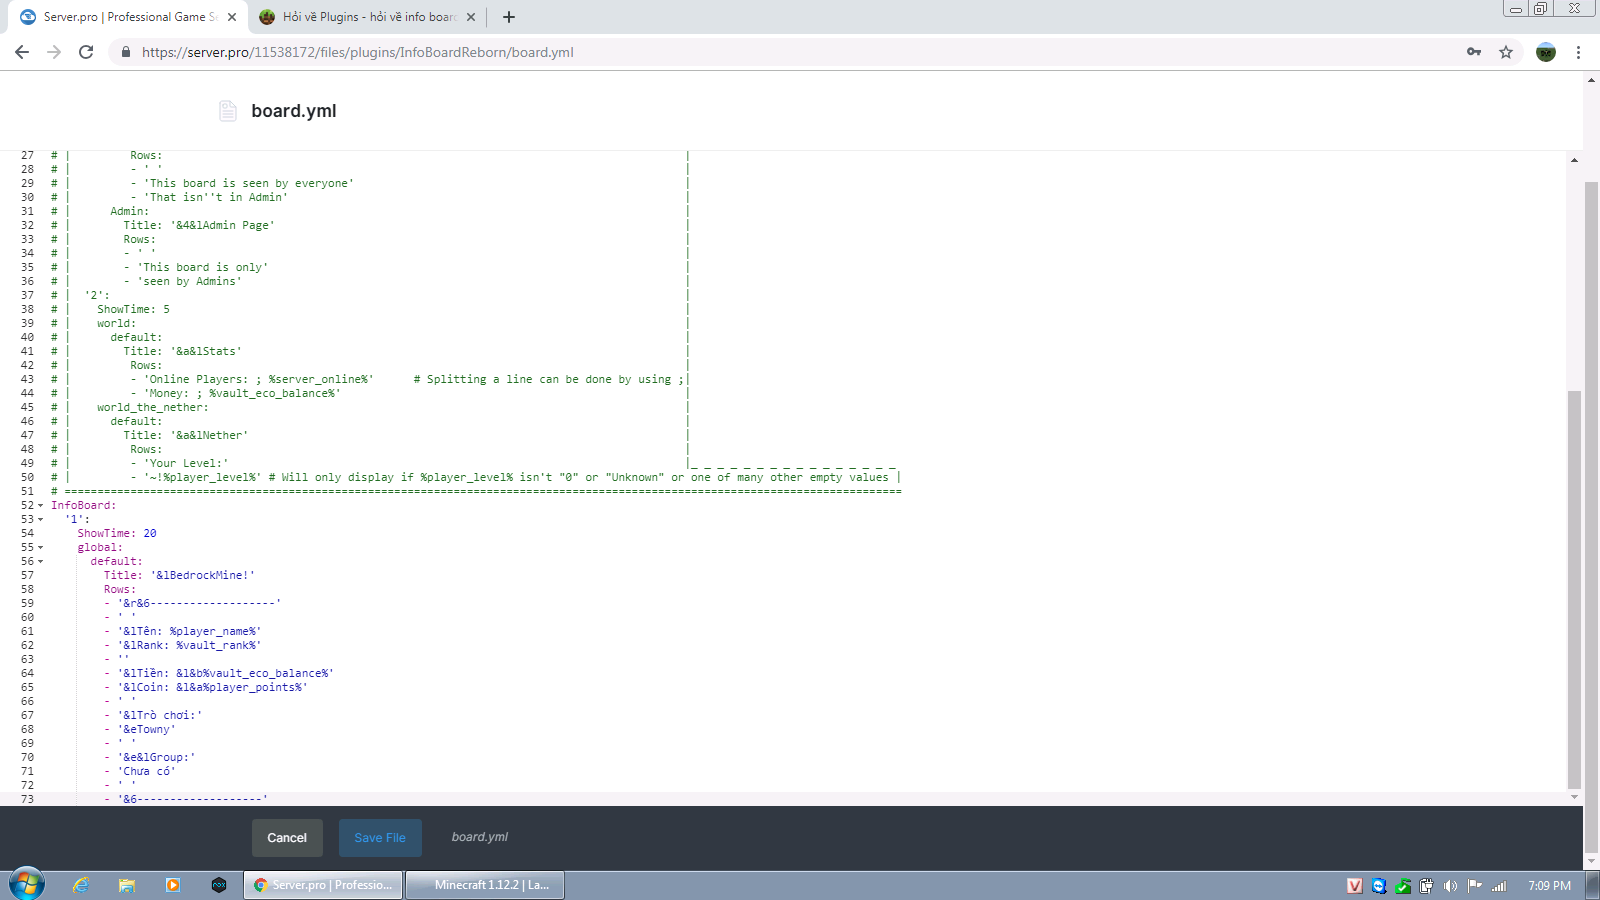Click the board.yml label beside Save File
Screen dimensions: 1600x900
point(480,837)
